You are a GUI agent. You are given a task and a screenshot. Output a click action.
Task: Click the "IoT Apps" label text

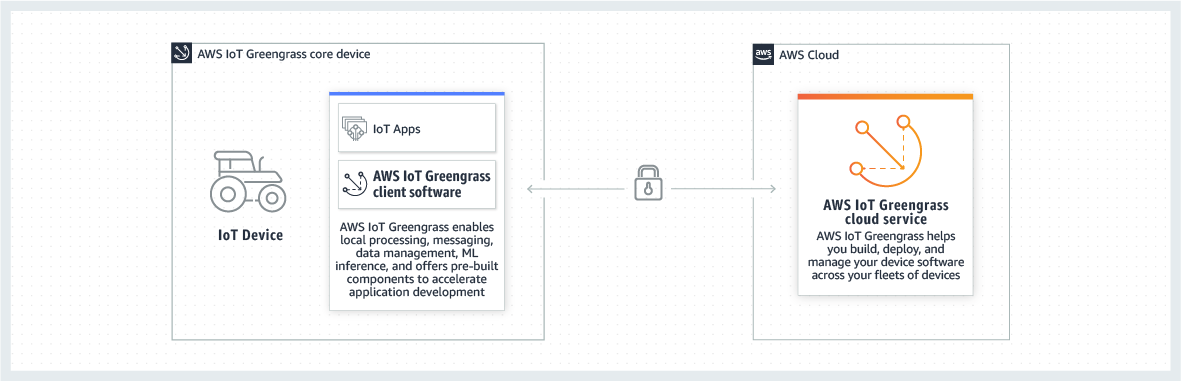pyautogui.click(x=397, y=129)
